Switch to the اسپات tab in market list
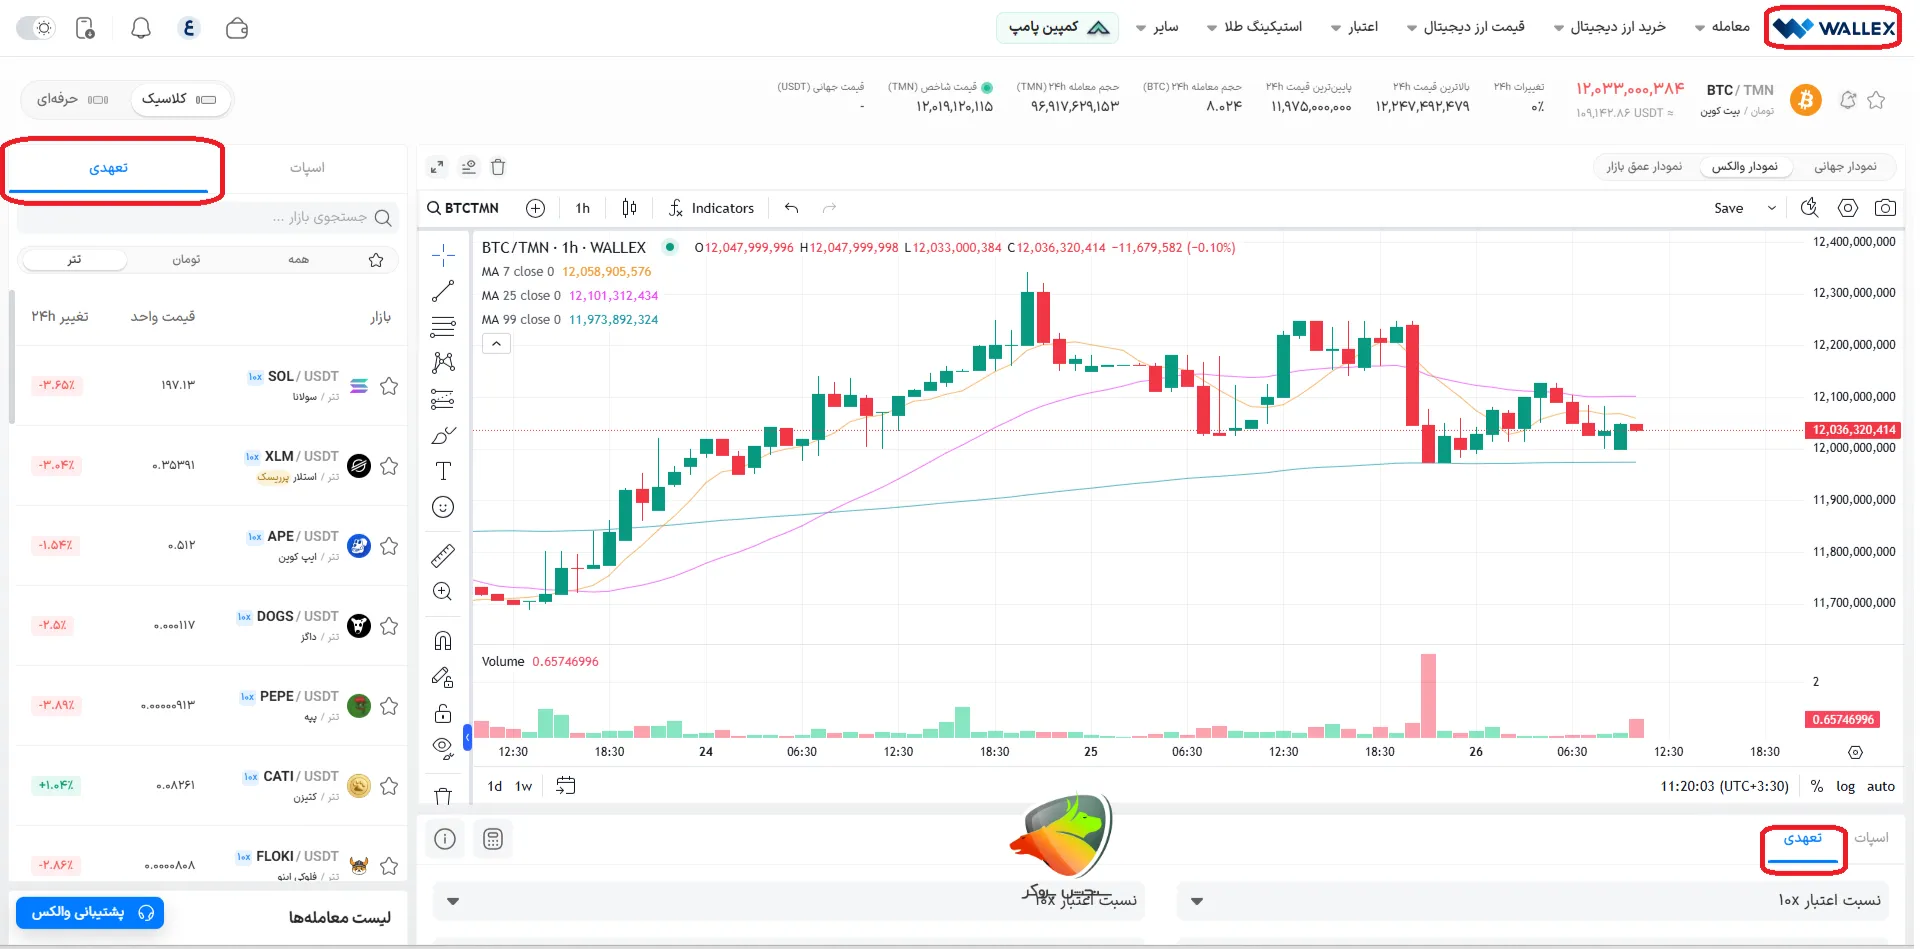 click(x=308, y=168)
